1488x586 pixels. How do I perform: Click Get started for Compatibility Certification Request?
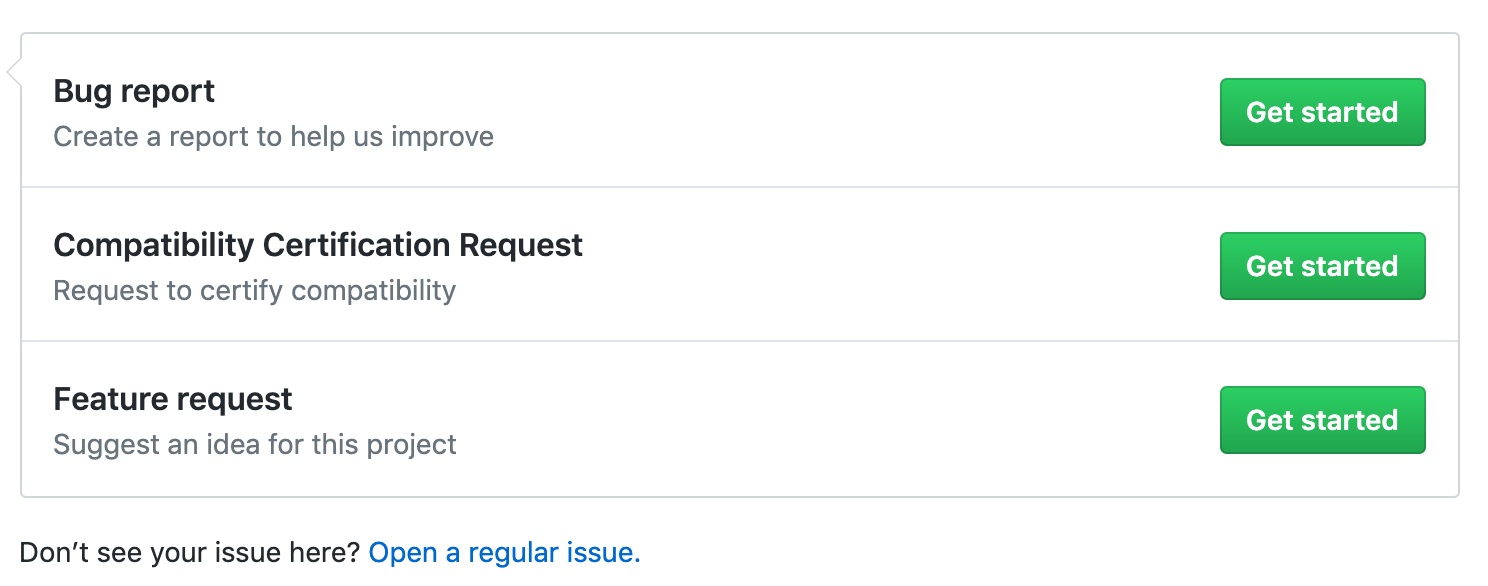(x=1322, y=266)
